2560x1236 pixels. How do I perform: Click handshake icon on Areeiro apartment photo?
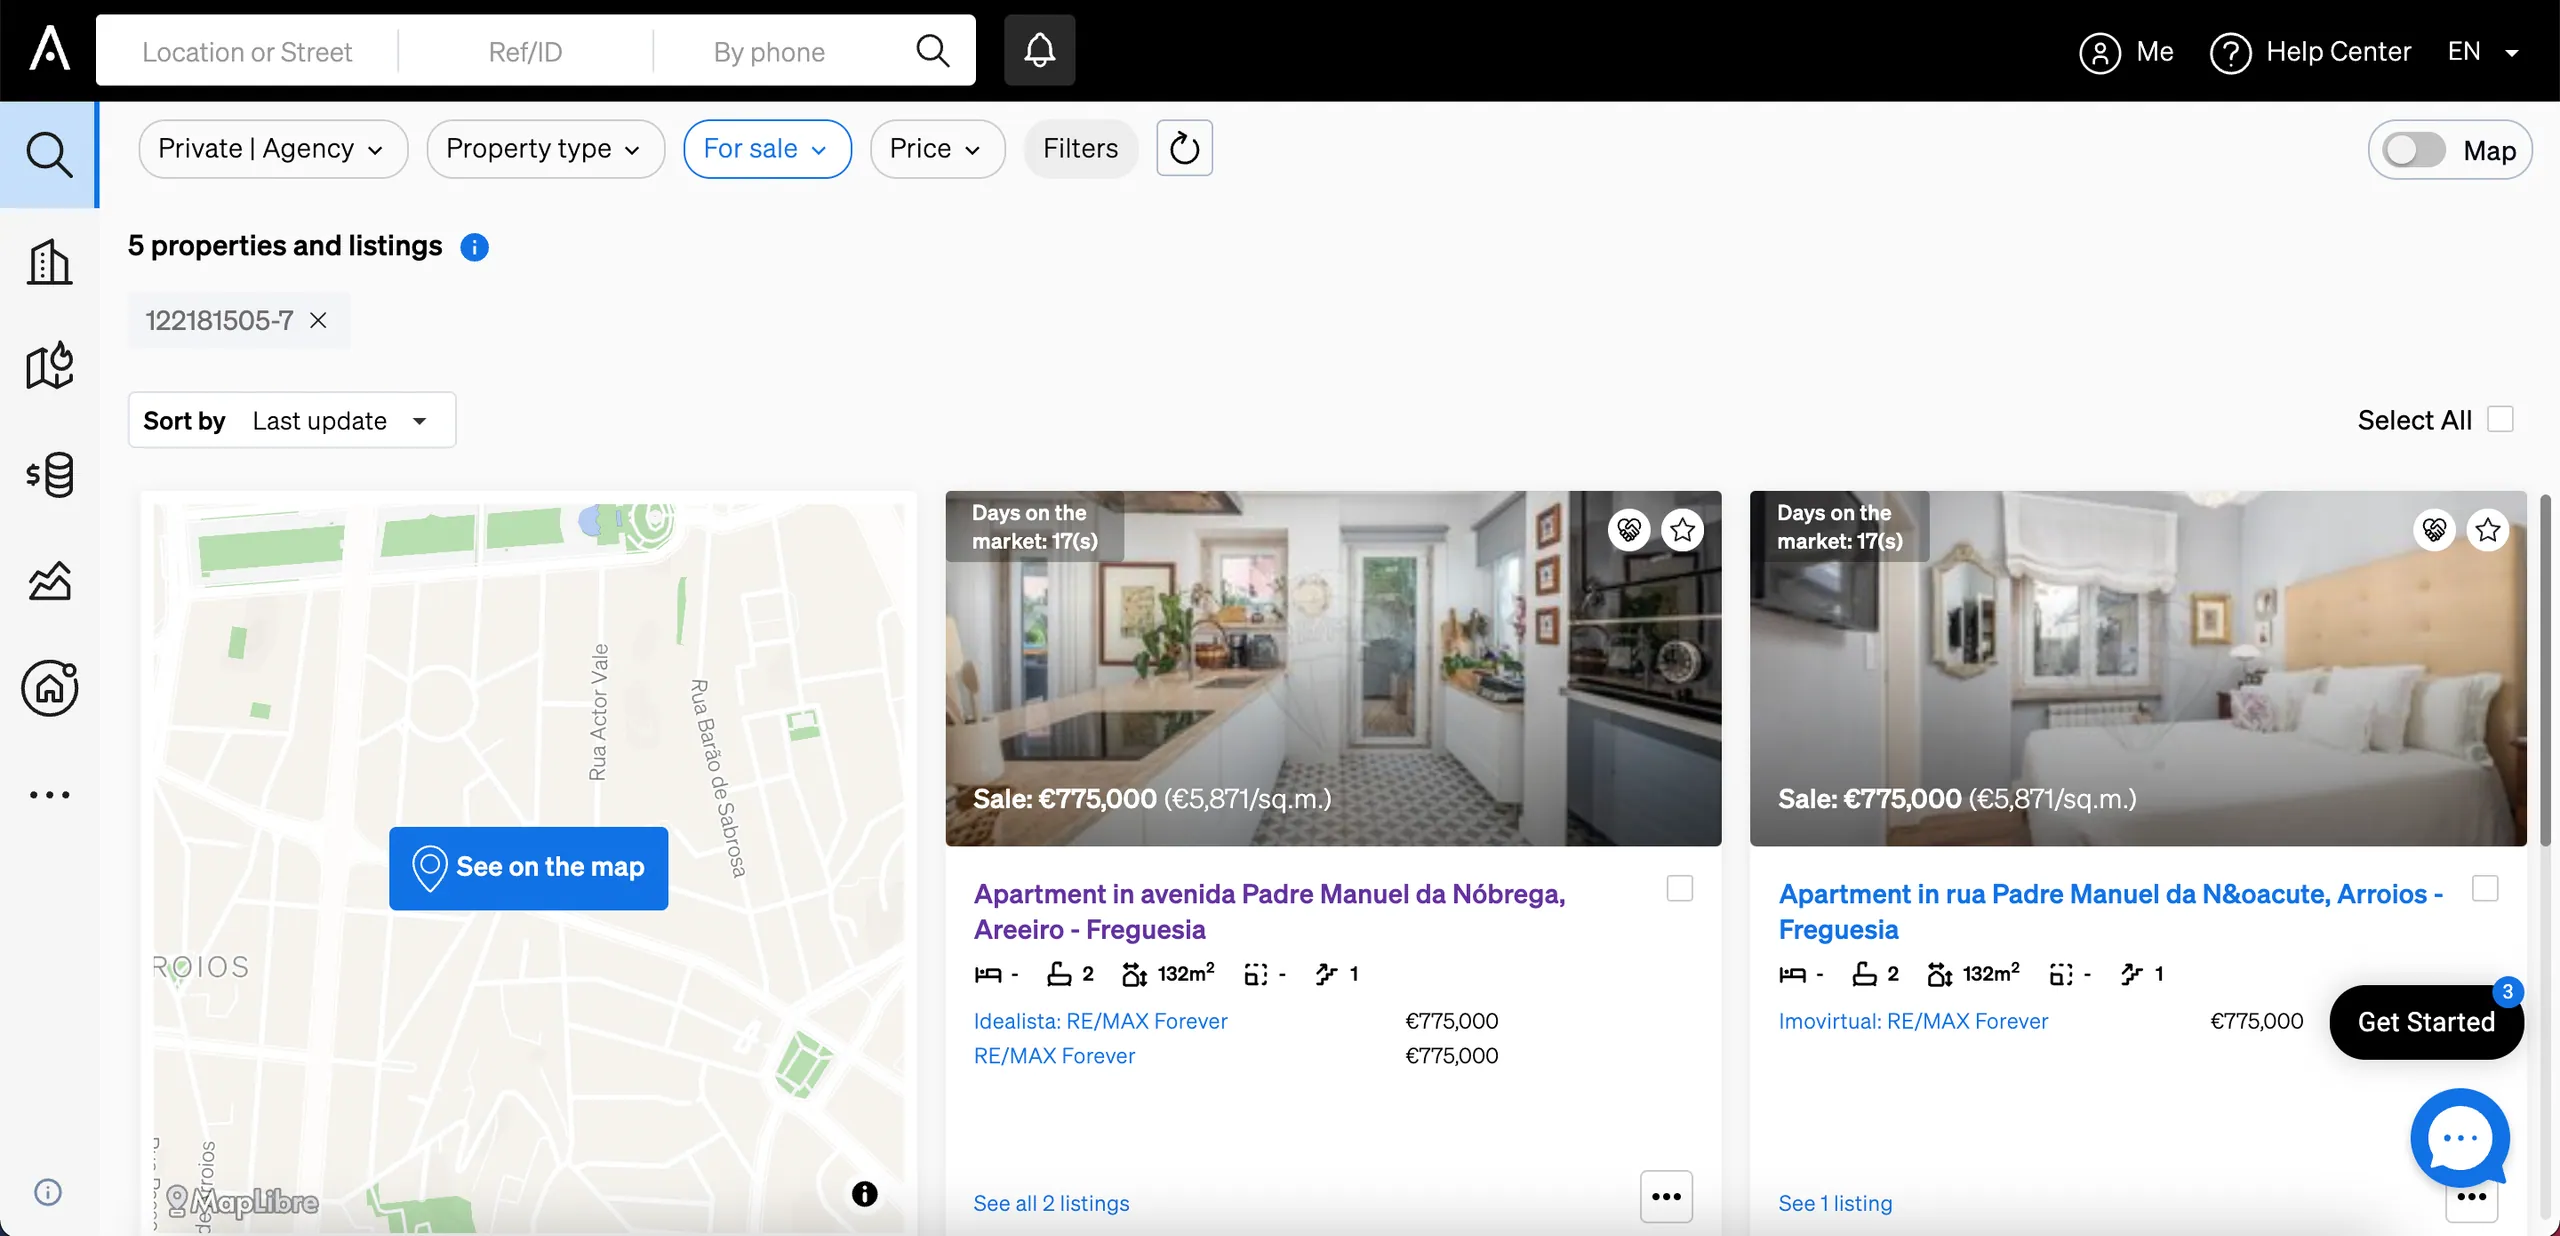[x=1629, y=529]
